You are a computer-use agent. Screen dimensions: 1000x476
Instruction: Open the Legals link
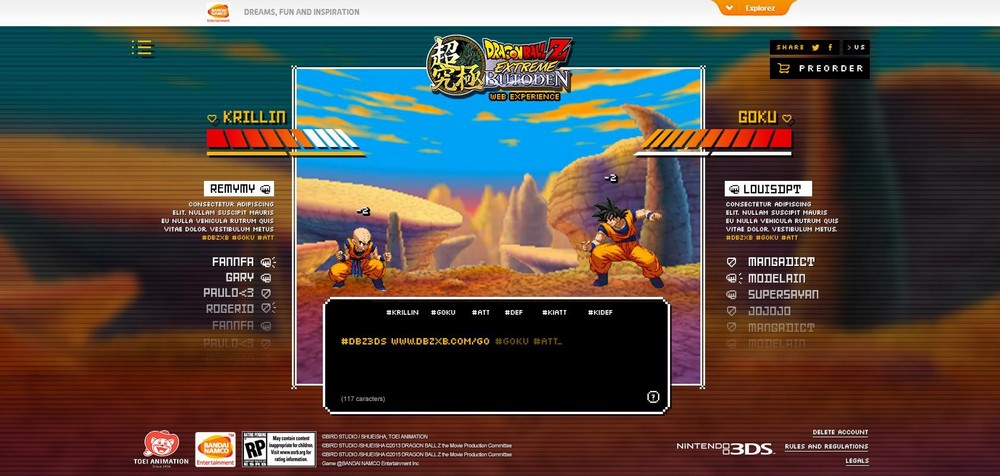click(857, 461)
